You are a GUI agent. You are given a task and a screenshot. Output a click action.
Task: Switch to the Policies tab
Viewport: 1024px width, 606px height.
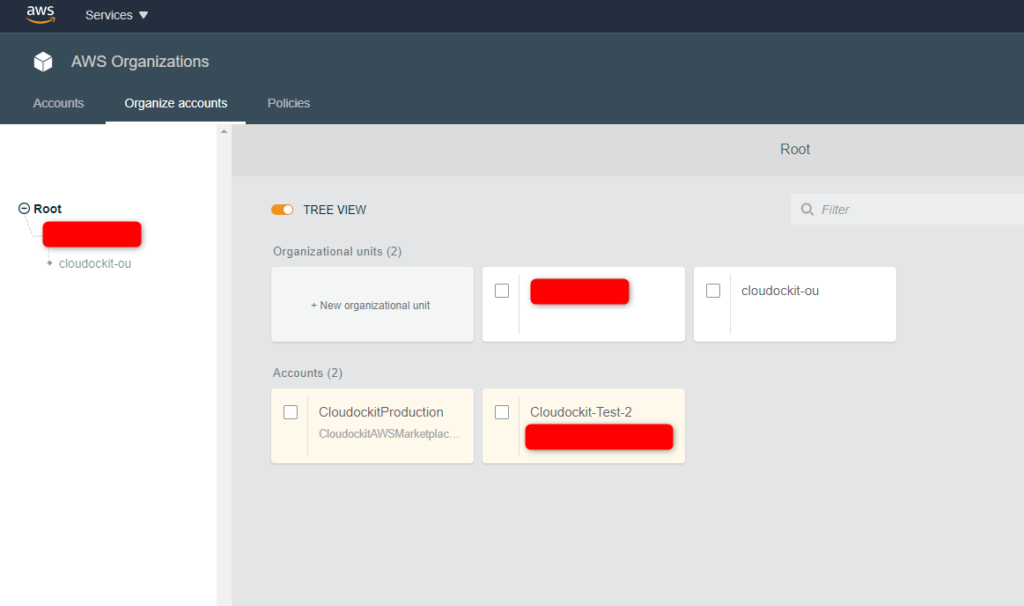click(x=288, y=103)
